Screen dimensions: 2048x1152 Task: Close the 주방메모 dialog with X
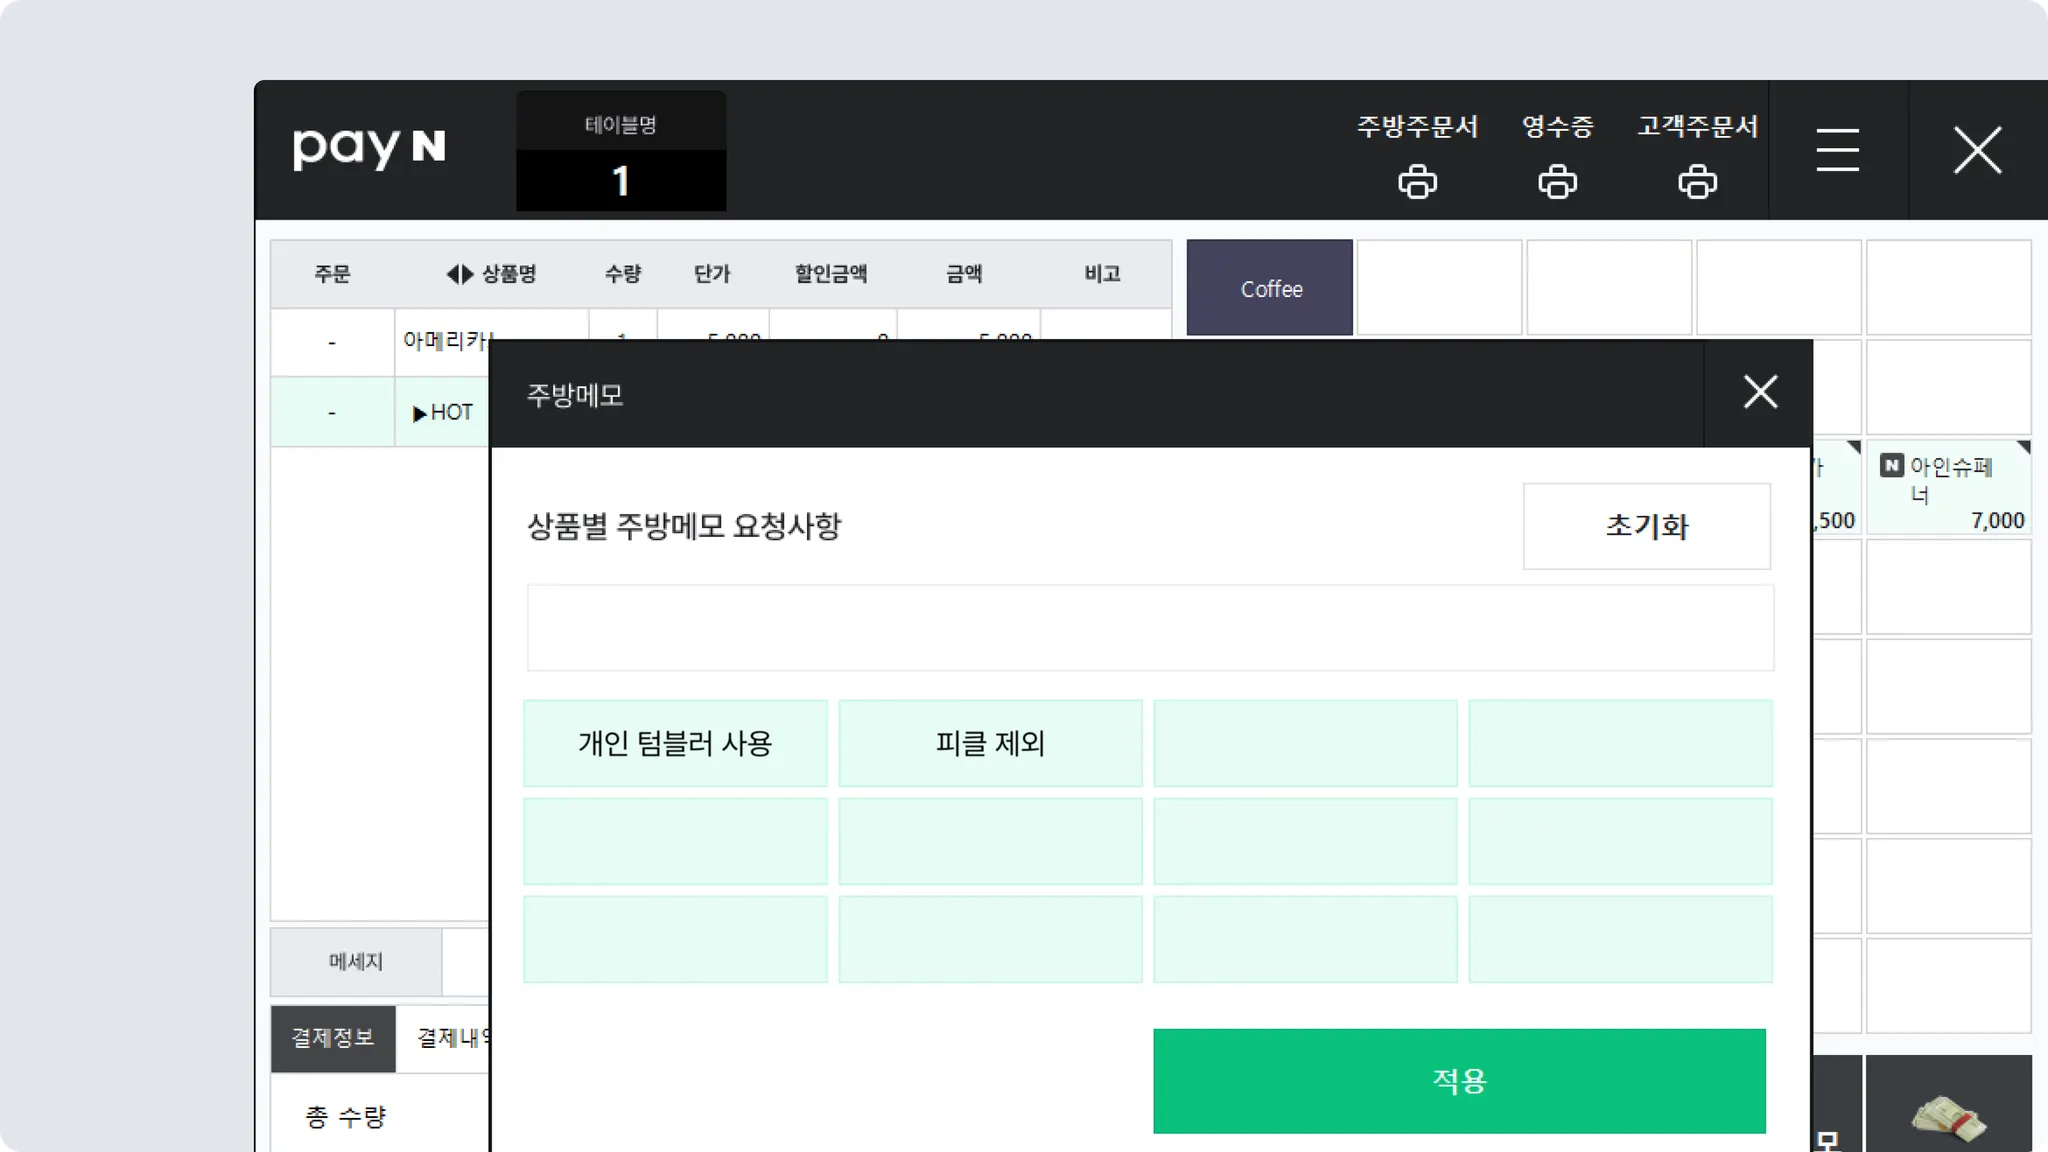tap(1760, 392)
